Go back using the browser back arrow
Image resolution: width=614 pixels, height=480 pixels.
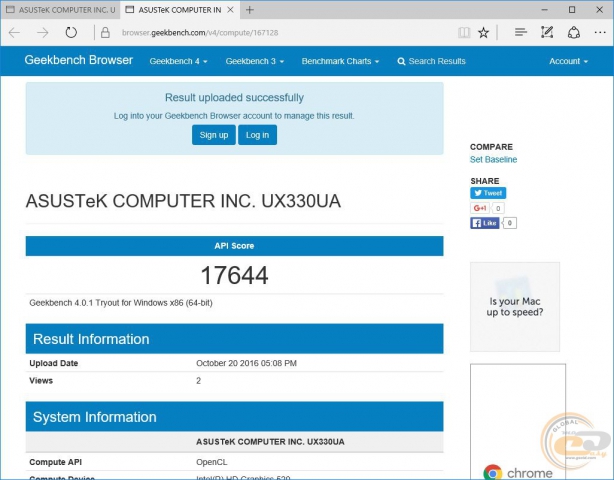14,32
